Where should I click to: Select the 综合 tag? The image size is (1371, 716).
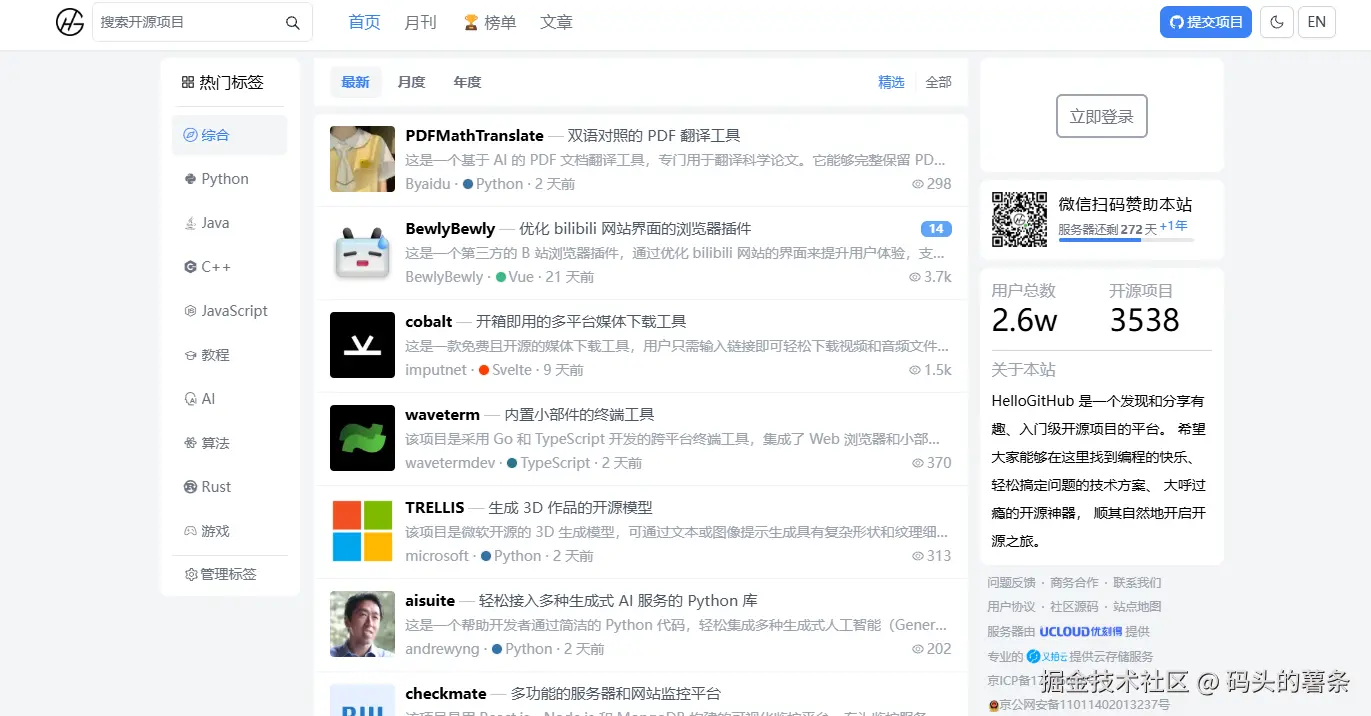click(229, 135)
